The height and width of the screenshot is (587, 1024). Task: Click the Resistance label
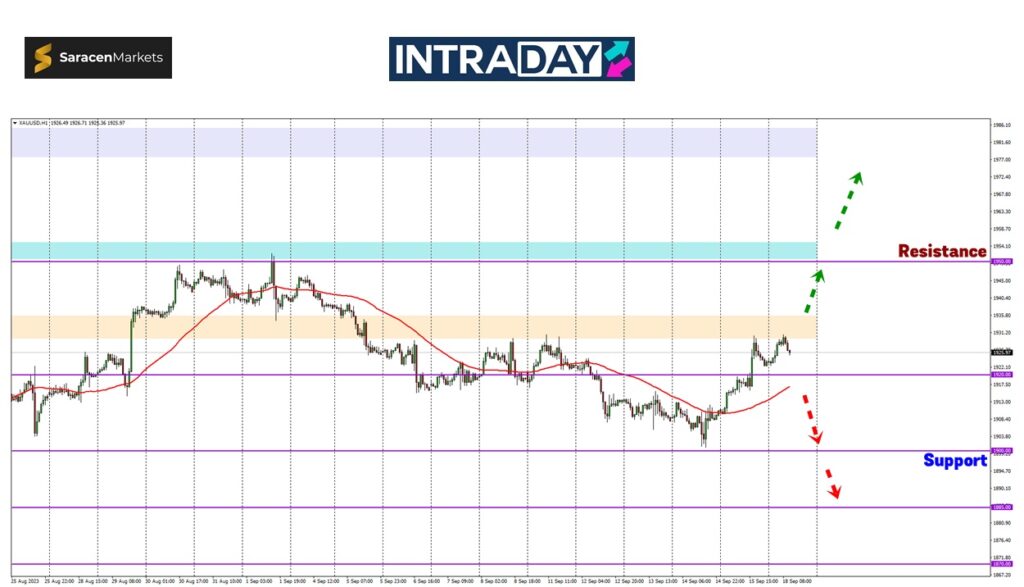click(941, 251)
